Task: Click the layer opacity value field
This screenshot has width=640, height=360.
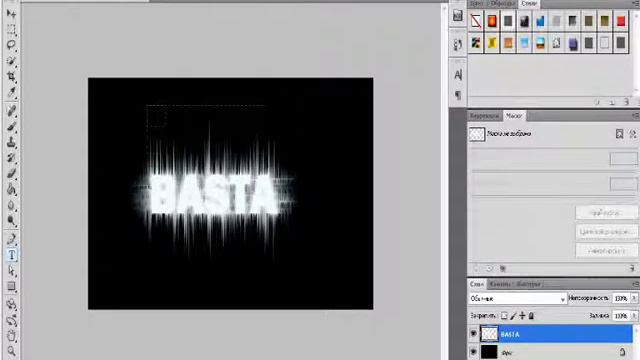Action: (x=620, y=298)
